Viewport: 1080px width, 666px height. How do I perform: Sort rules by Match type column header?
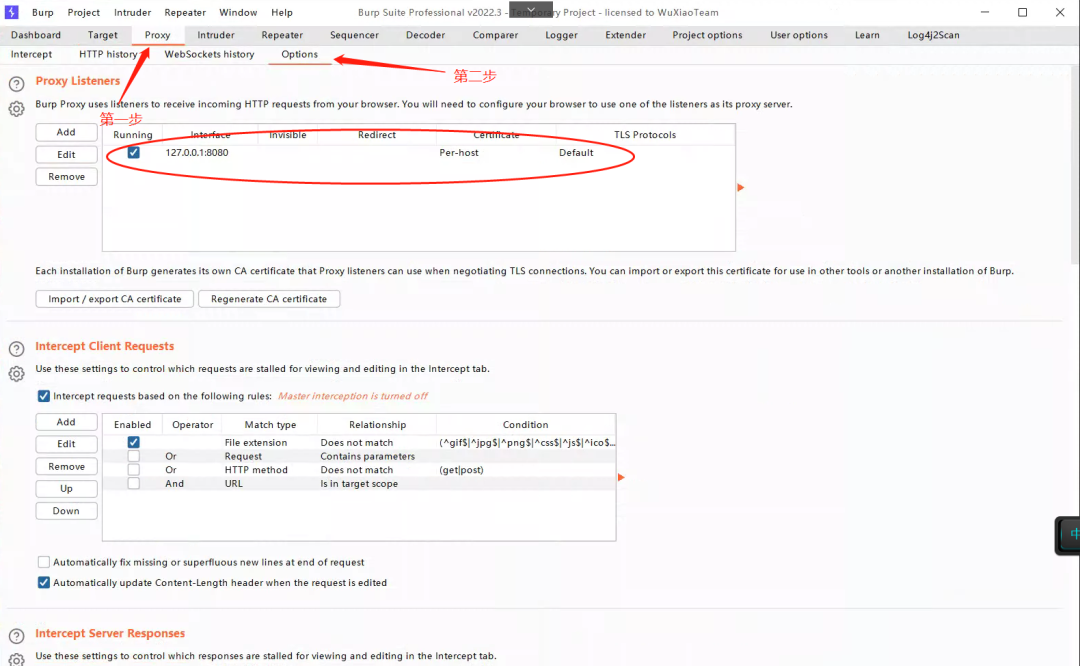coord(270,425)
